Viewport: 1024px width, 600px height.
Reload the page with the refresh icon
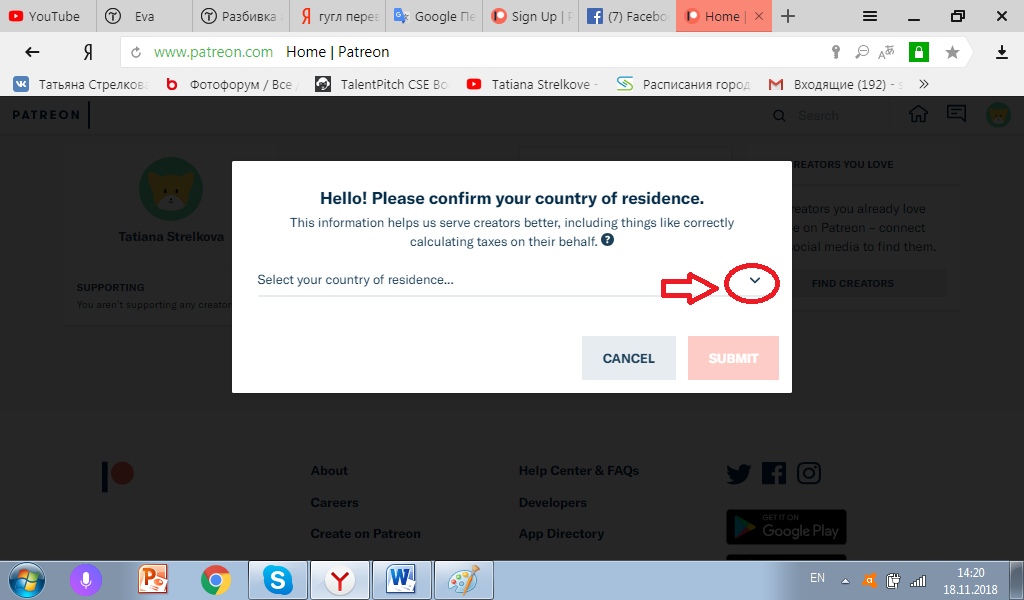tap(136, 52)
